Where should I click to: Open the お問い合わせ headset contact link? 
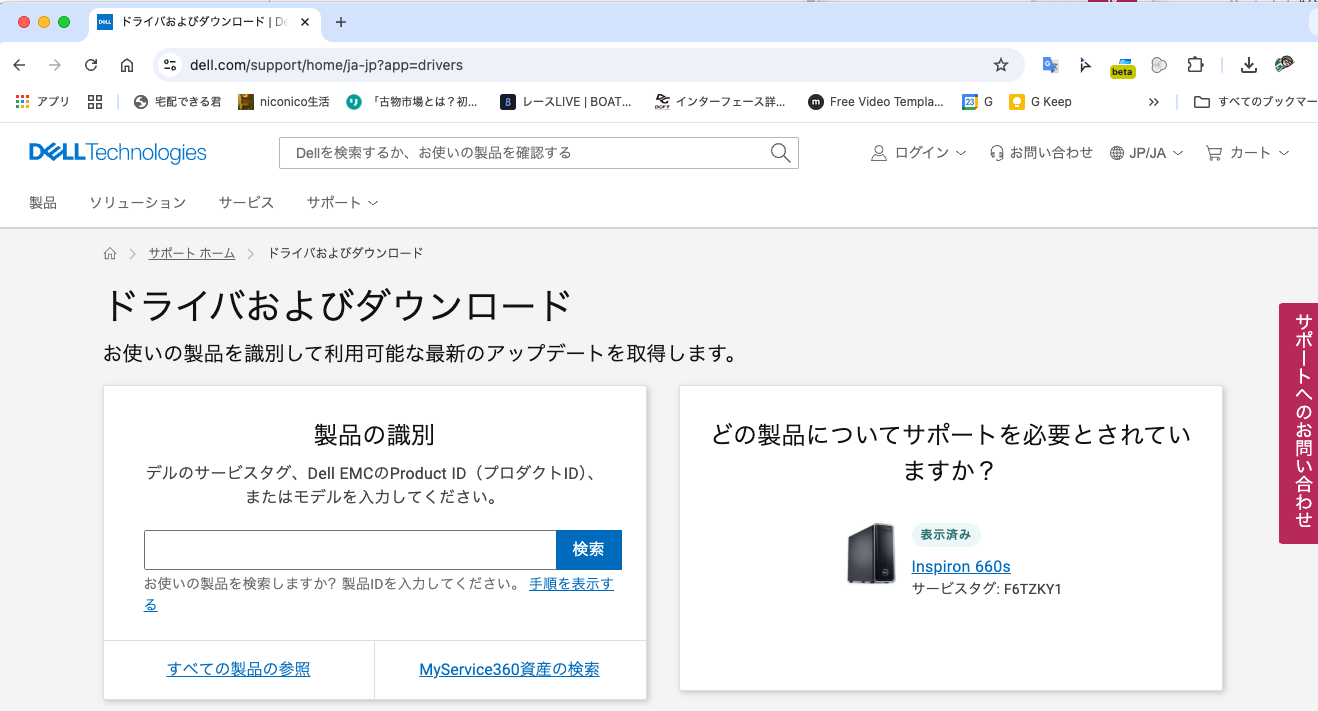coord(1041,153)
